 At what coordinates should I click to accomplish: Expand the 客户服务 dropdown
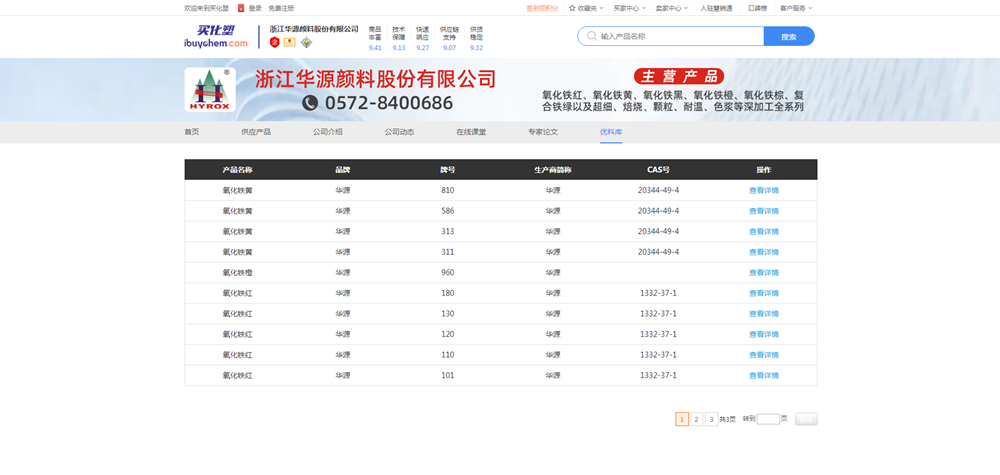tap(797, 8)
